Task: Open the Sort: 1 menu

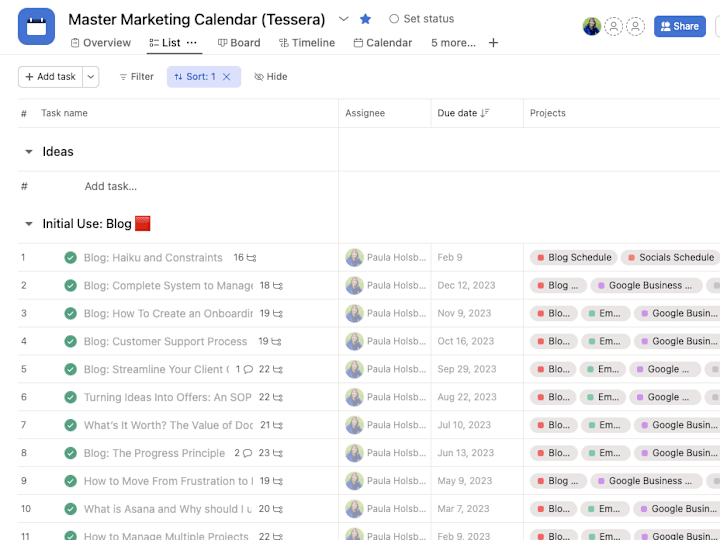Action: [195, 77]
